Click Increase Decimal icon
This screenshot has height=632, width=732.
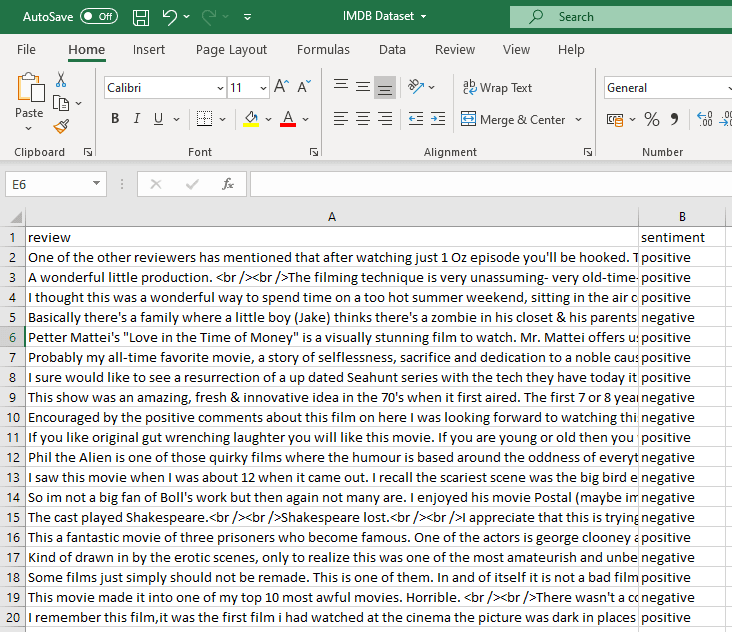pyautogui.click(x=704, y=119)
